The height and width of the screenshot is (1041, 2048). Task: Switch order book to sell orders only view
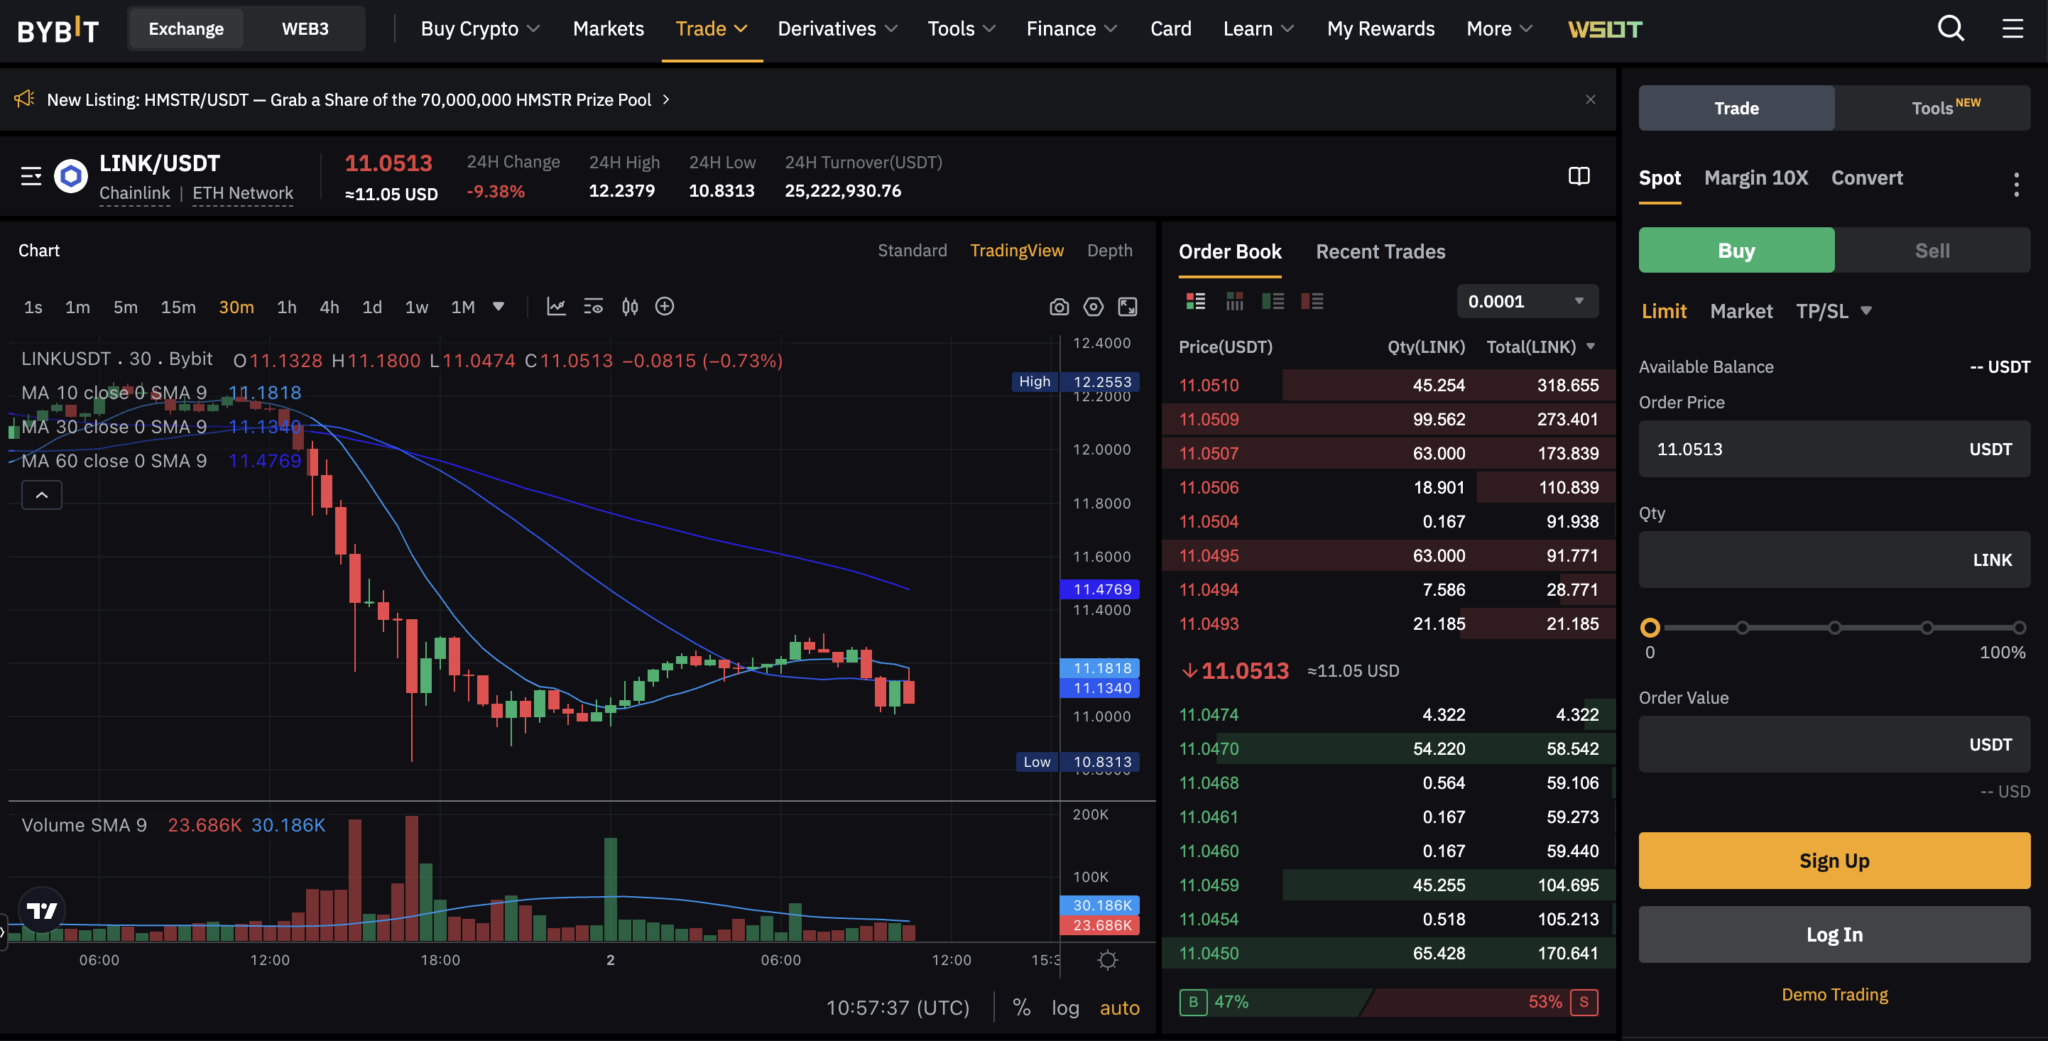1312,301
